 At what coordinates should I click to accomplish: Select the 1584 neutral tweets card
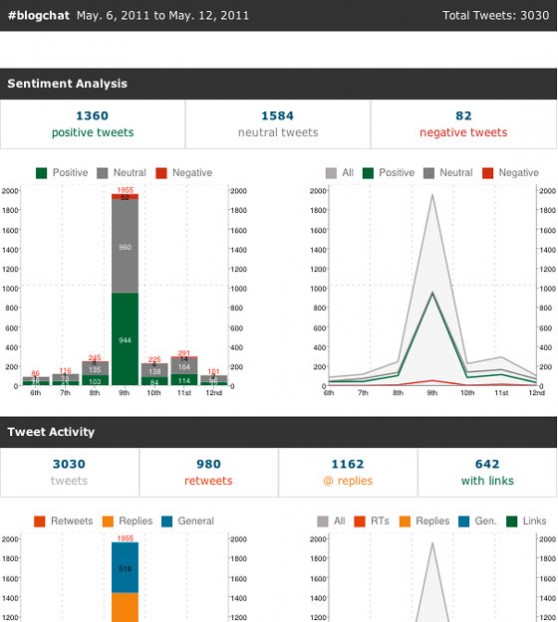pos(278,124)
